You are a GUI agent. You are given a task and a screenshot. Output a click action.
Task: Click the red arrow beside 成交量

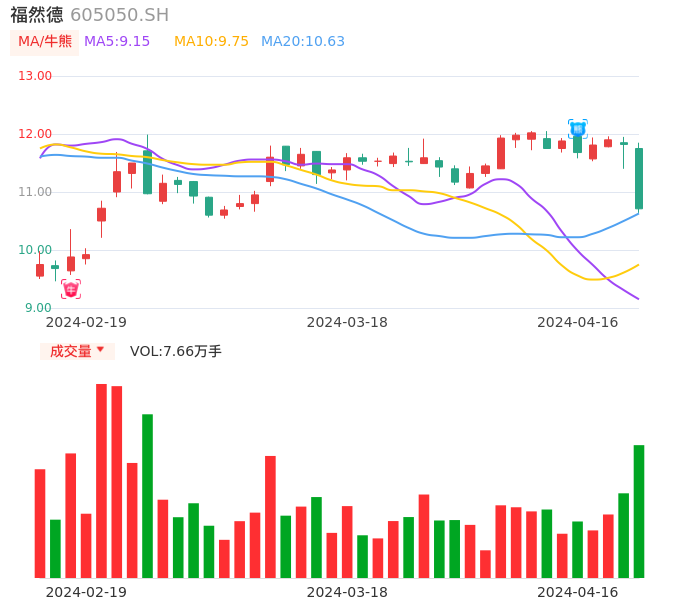coord(100,350)
